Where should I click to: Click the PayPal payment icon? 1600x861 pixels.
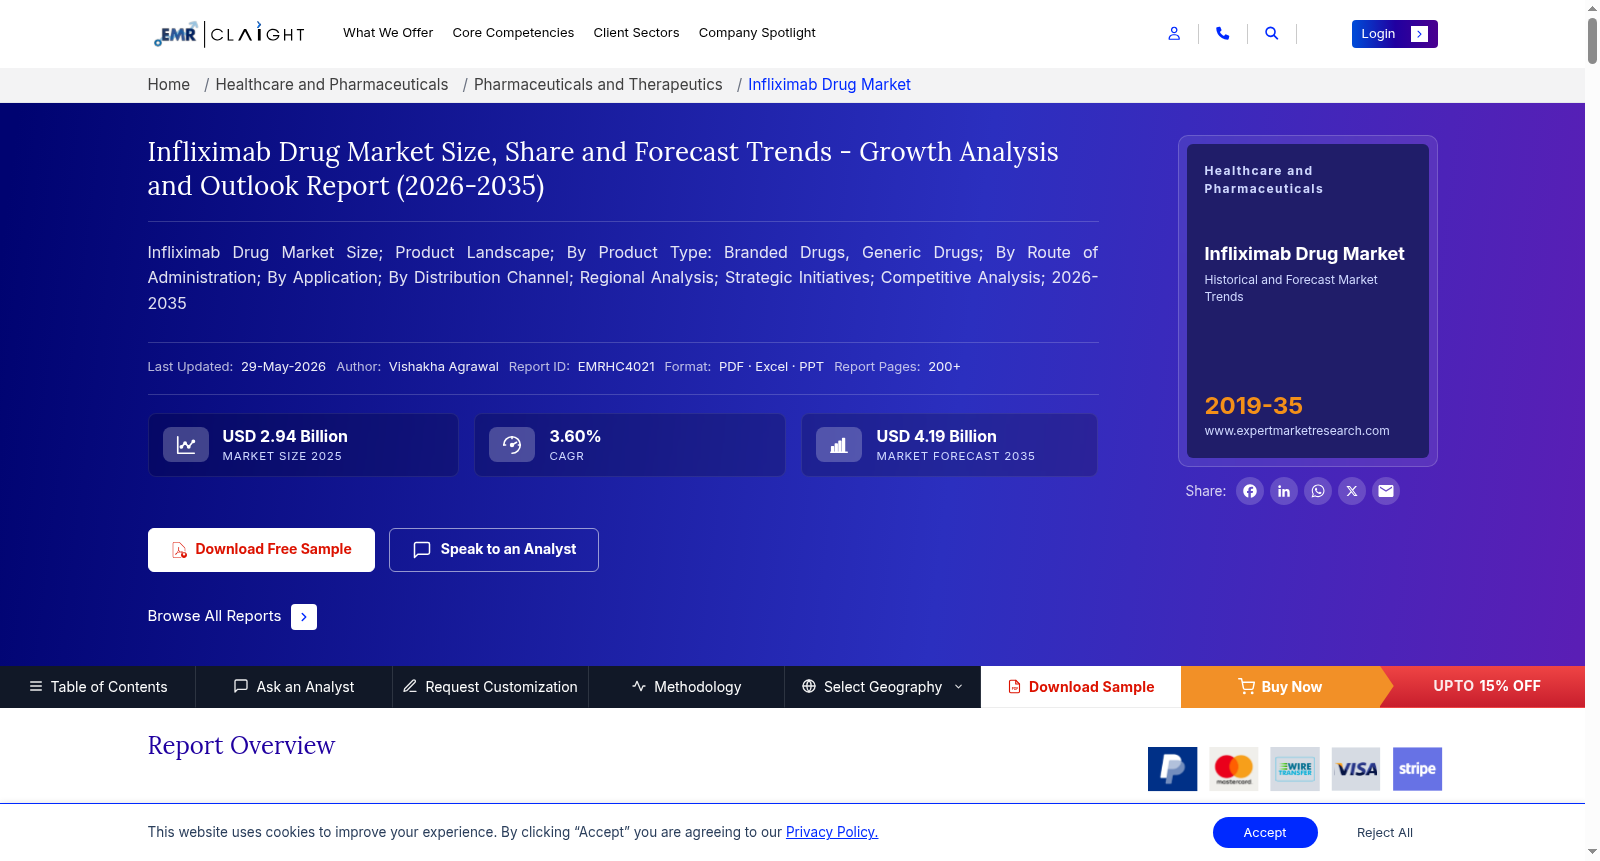point(1173,769)
